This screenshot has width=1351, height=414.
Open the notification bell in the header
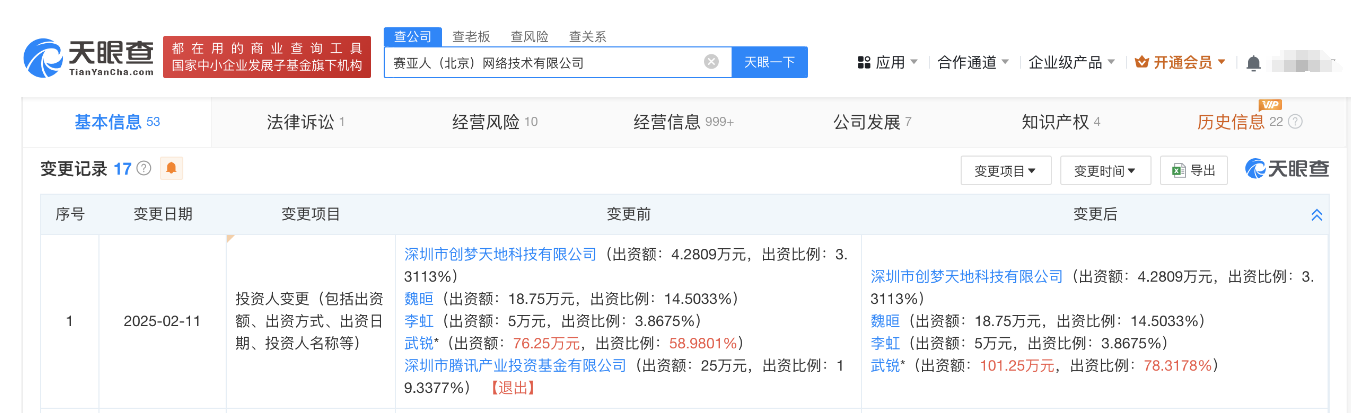(x=1253, y=63)
